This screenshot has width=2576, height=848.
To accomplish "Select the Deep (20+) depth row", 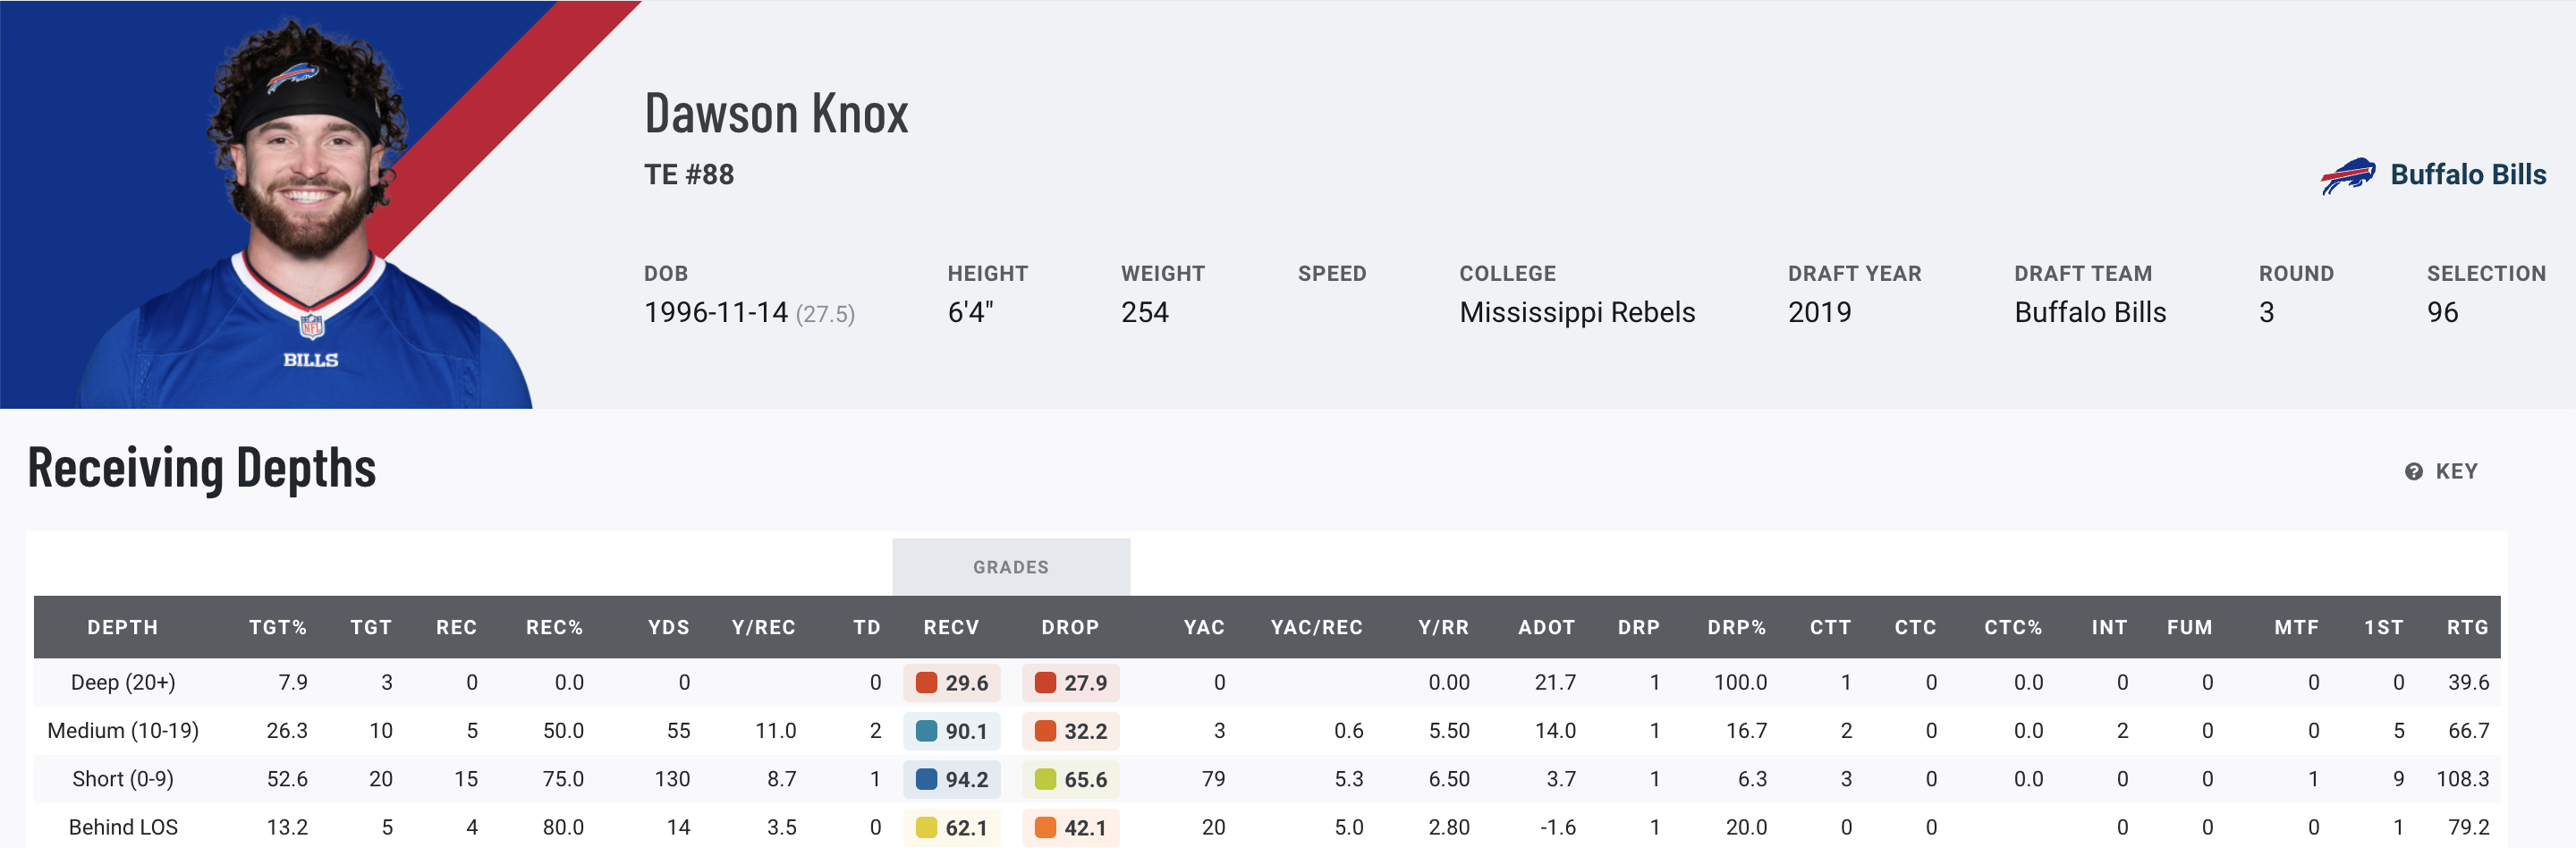I will coord(123,683).
